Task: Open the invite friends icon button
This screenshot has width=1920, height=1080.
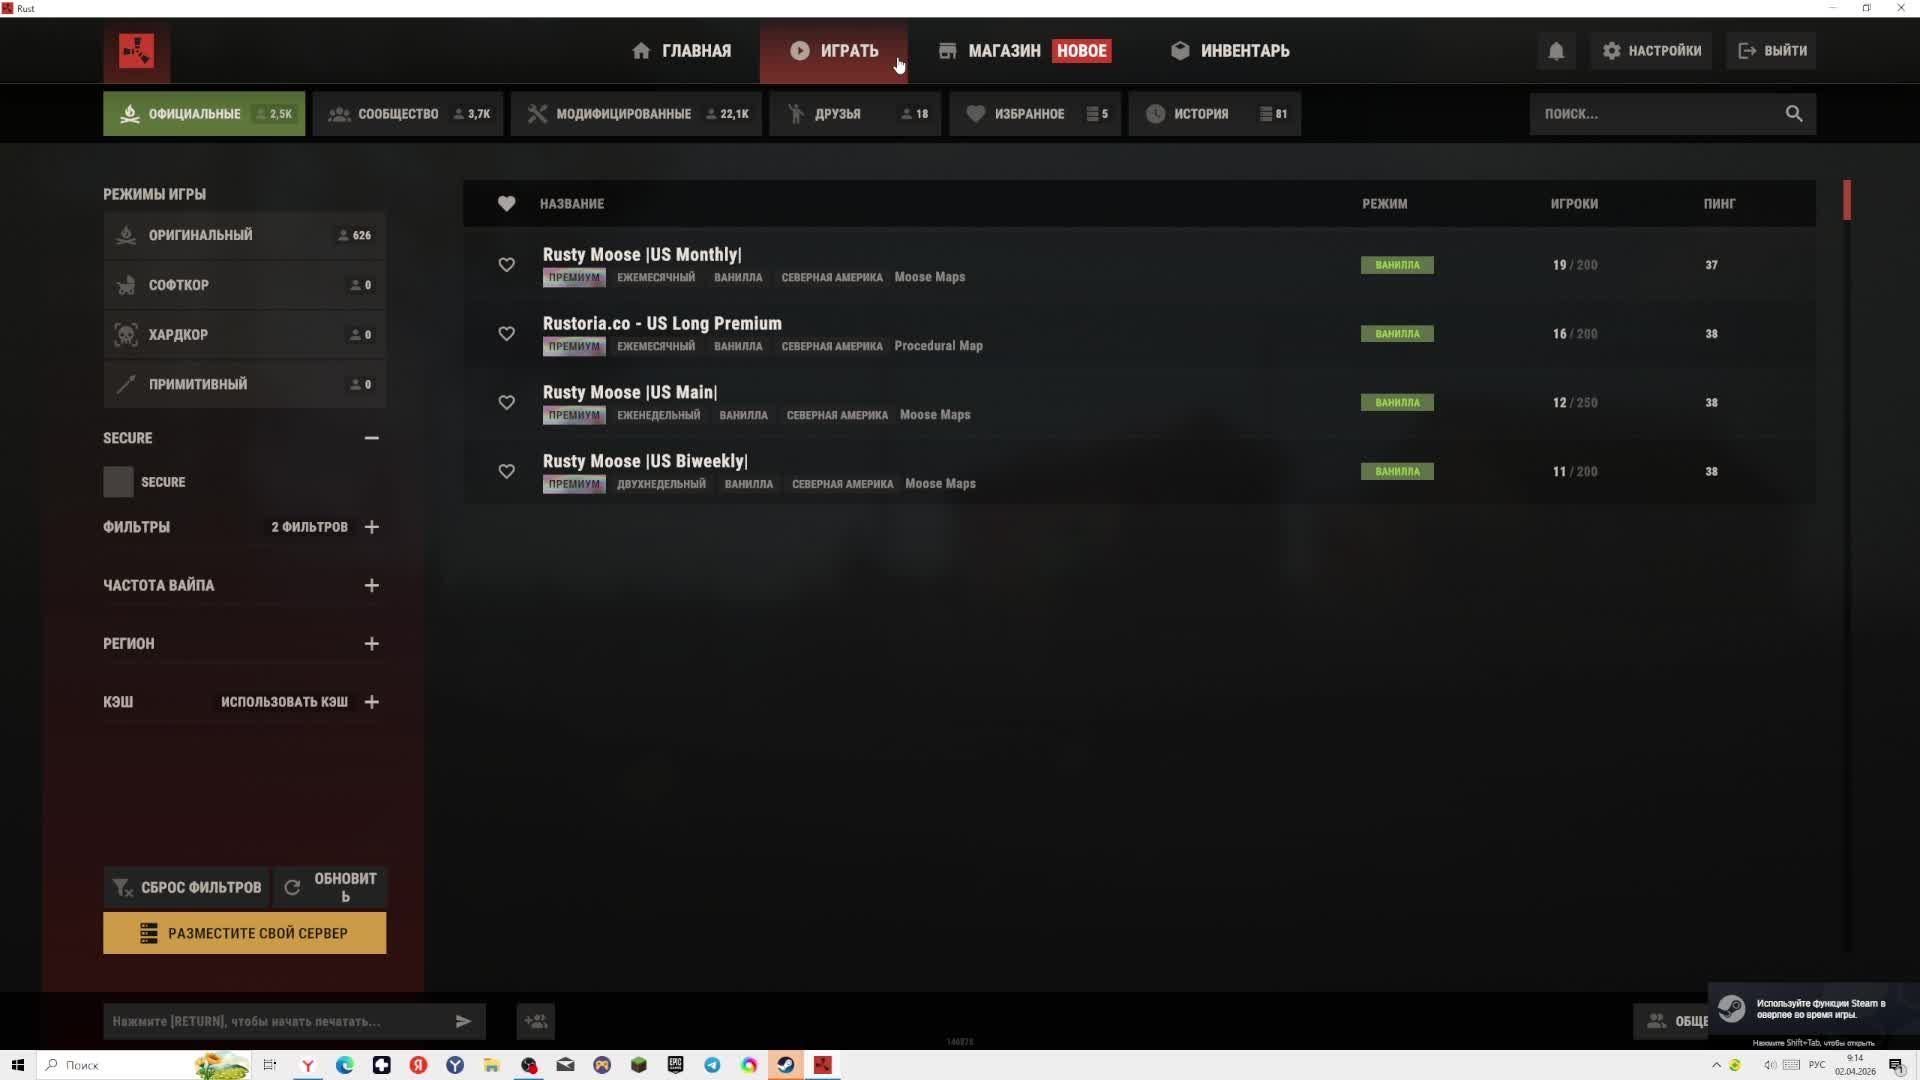Action: (536, 1021)
